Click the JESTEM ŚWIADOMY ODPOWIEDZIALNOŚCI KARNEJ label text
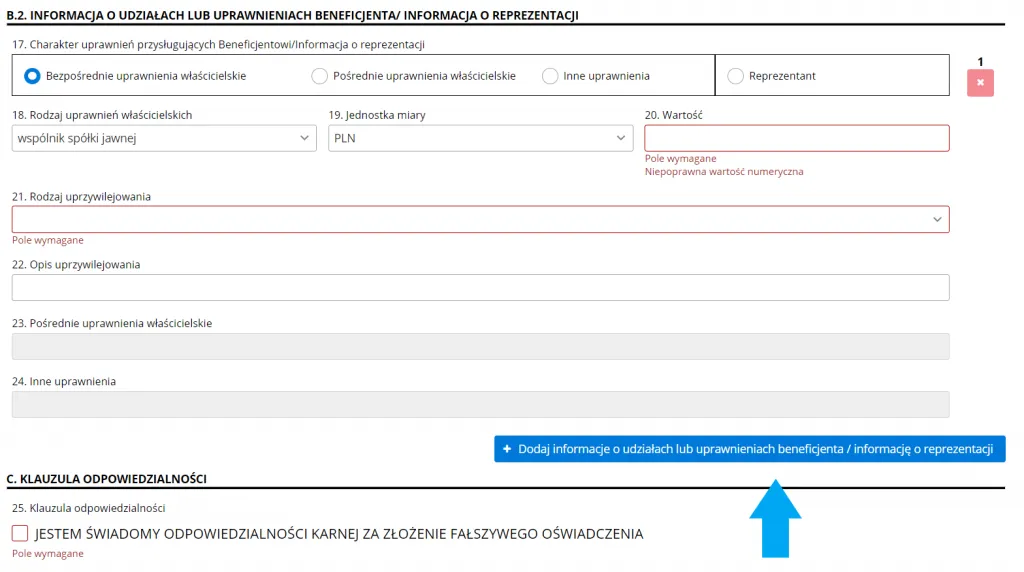Image resolution: width=1024 pixels, height=572 pixels. (x=339, y=534)
